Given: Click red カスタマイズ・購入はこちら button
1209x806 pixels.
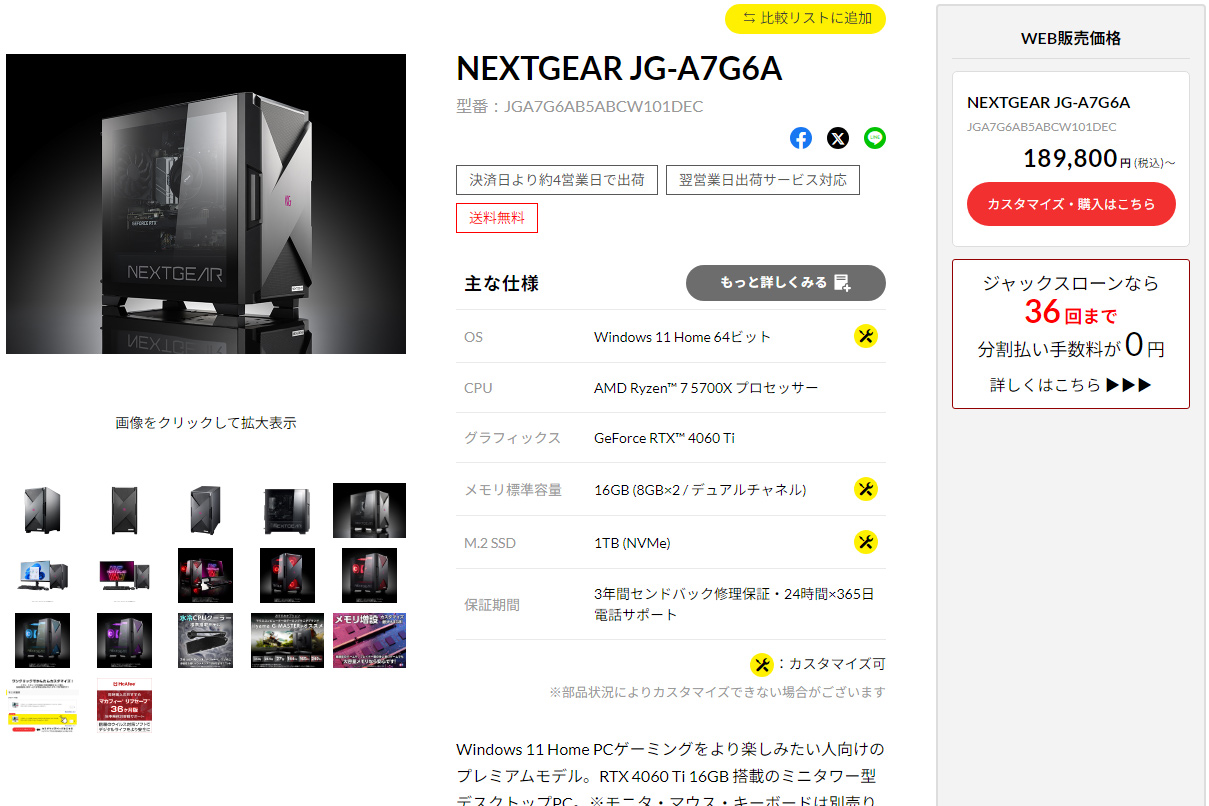Looking at the screenshot, I should coord(1071,204).
